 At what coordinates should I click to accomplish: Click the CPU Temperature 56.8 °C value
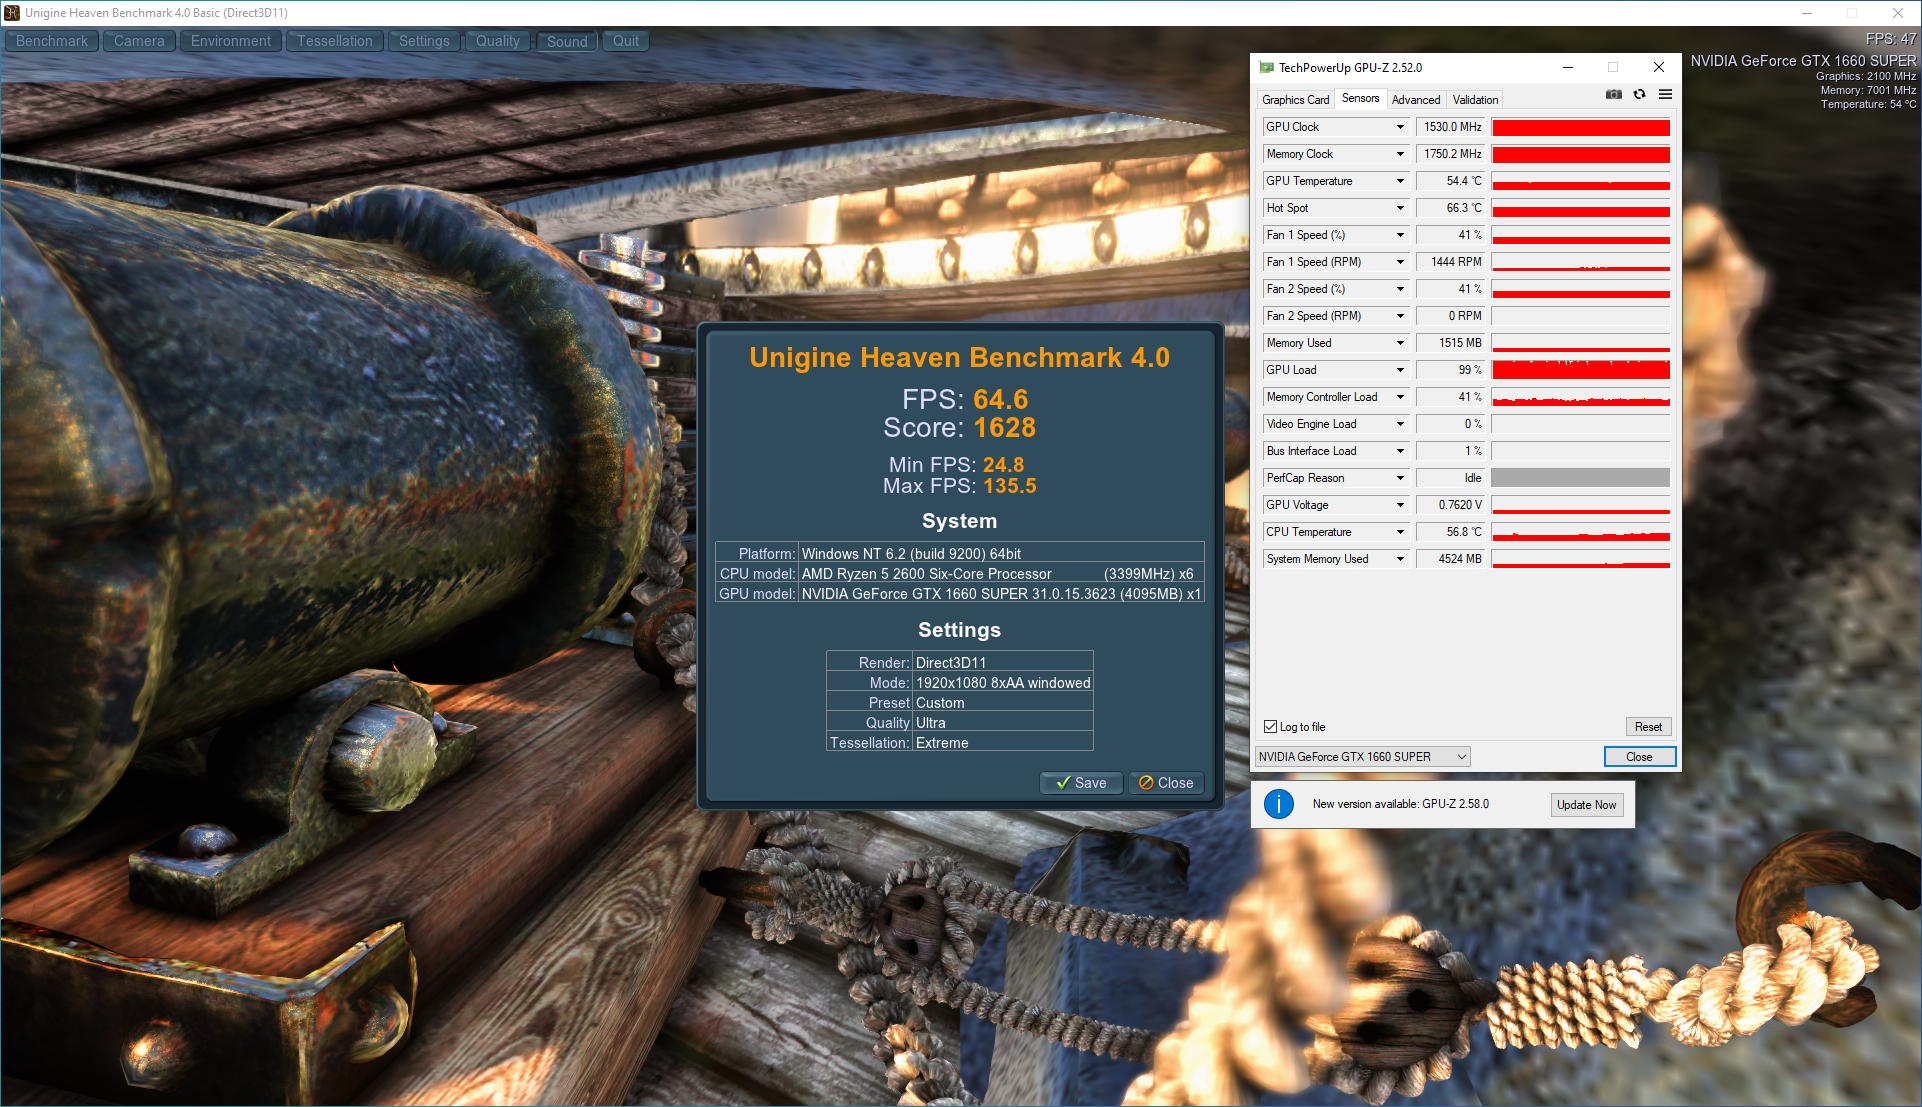click(x=1451, y=532)
